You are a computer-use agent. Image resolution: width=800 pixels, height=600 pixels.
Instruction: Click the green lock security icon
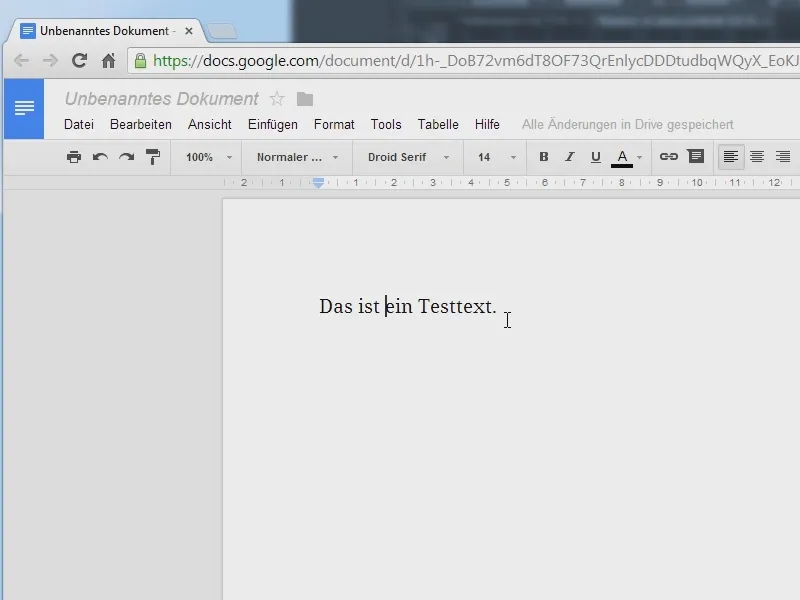point(140,61)
